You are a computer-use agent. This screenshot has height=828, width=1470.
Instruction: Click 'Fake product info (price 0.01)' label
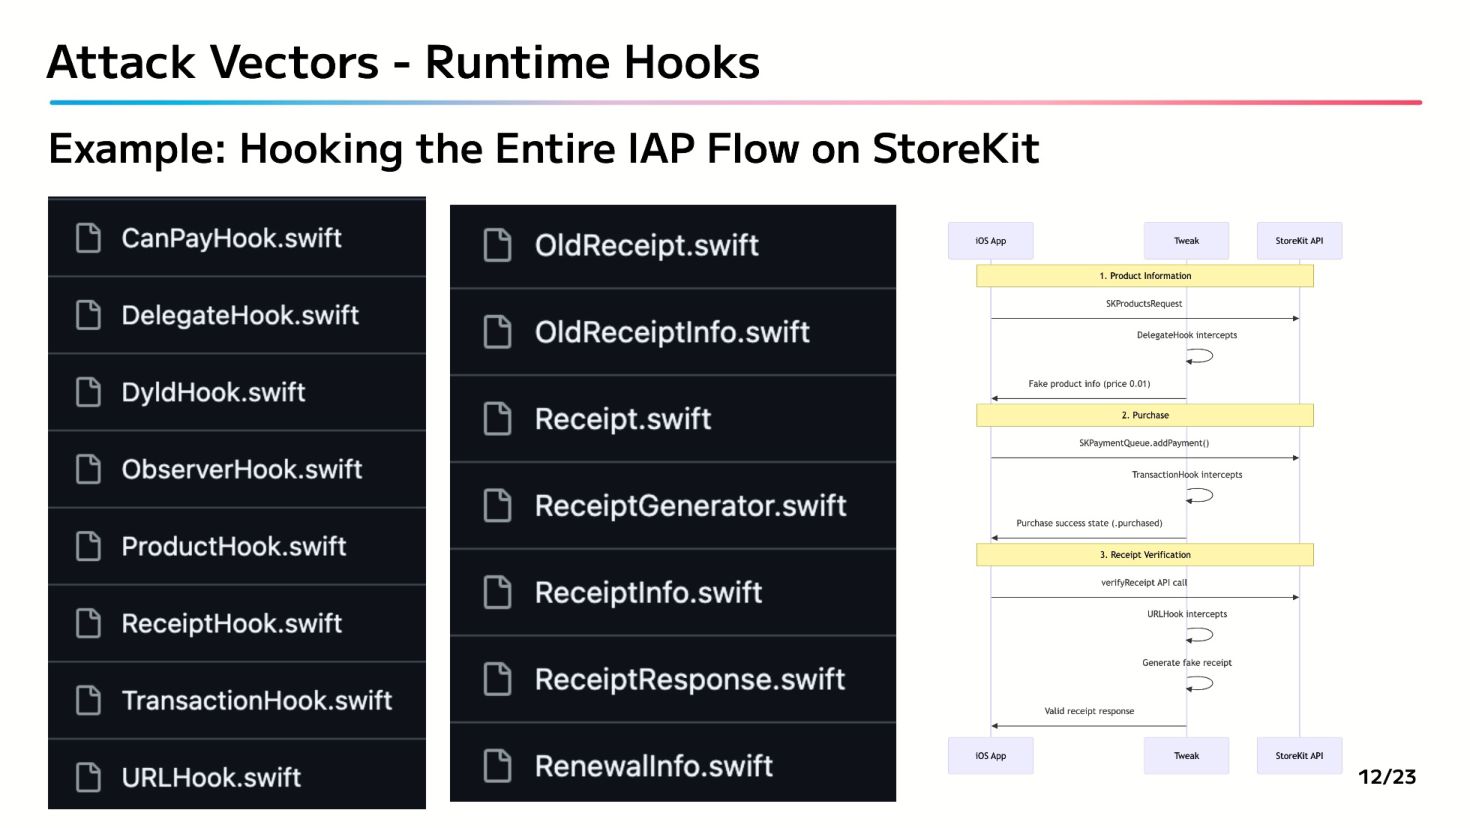coord(1089,384)
